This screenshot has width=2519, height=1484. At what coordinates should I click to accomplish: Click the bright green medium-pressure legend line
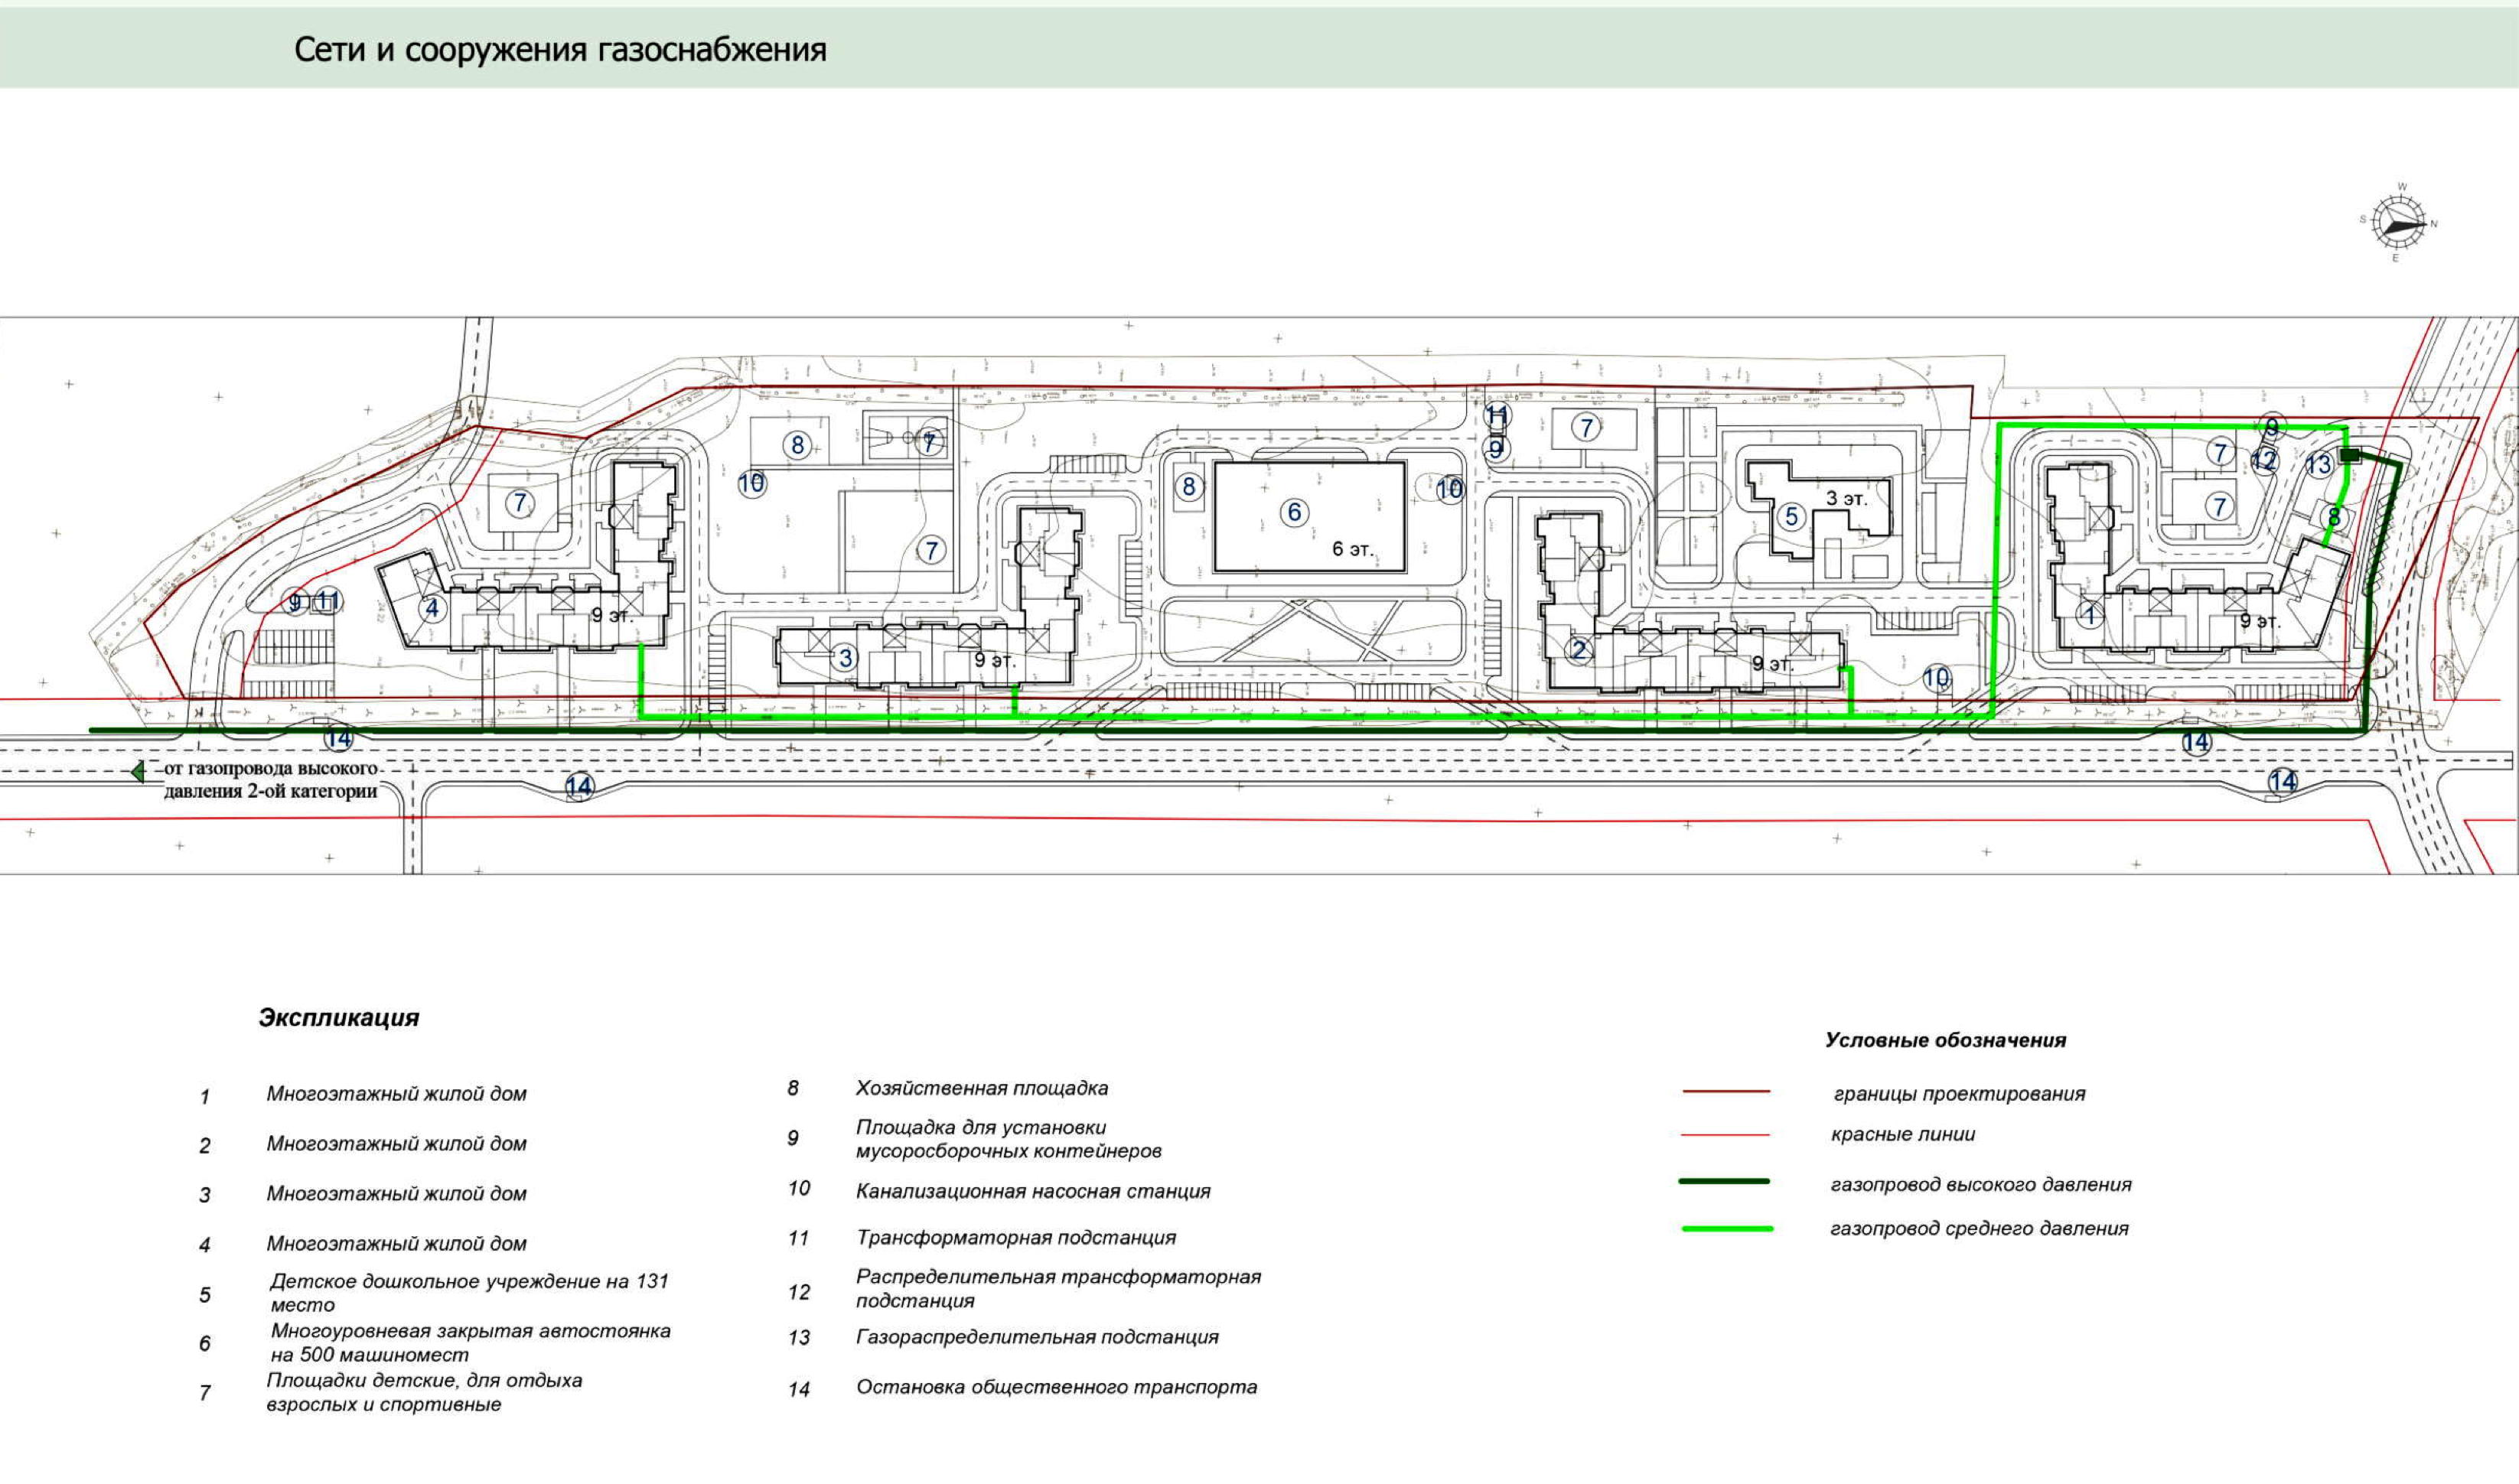click(1727, 1228)
